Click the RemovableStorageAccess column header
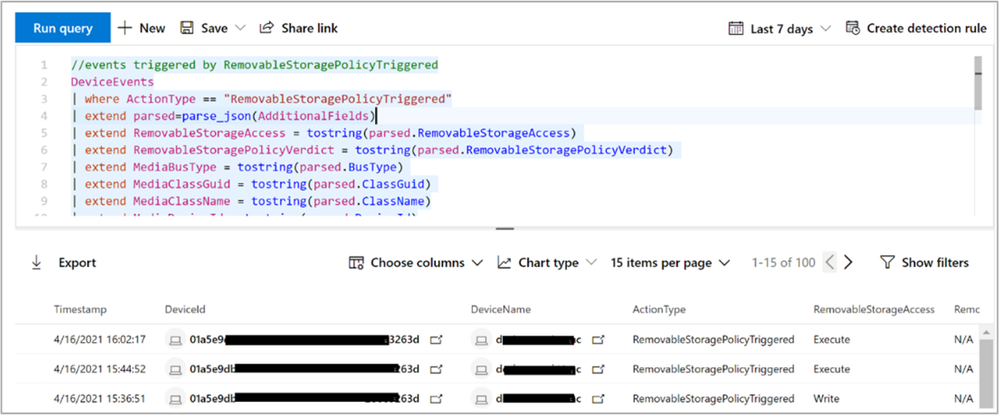 [x=874, y=309]
